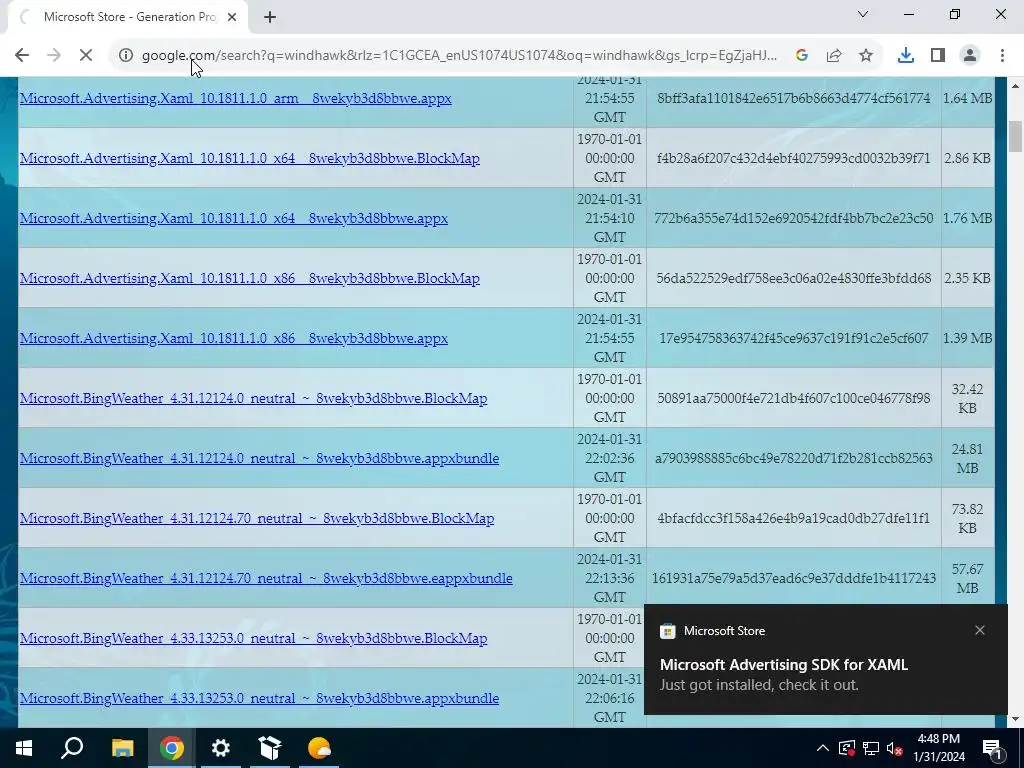Open File Explorer from taskbar

click(122, 748)
